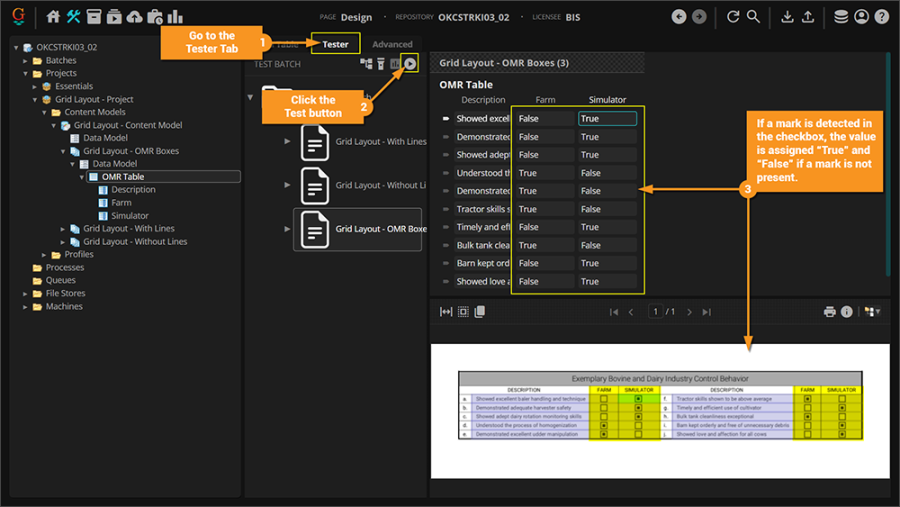
Task: Expand Grid Layout - With Lines node
Action: pyautogui.click(x=66, y=229)
